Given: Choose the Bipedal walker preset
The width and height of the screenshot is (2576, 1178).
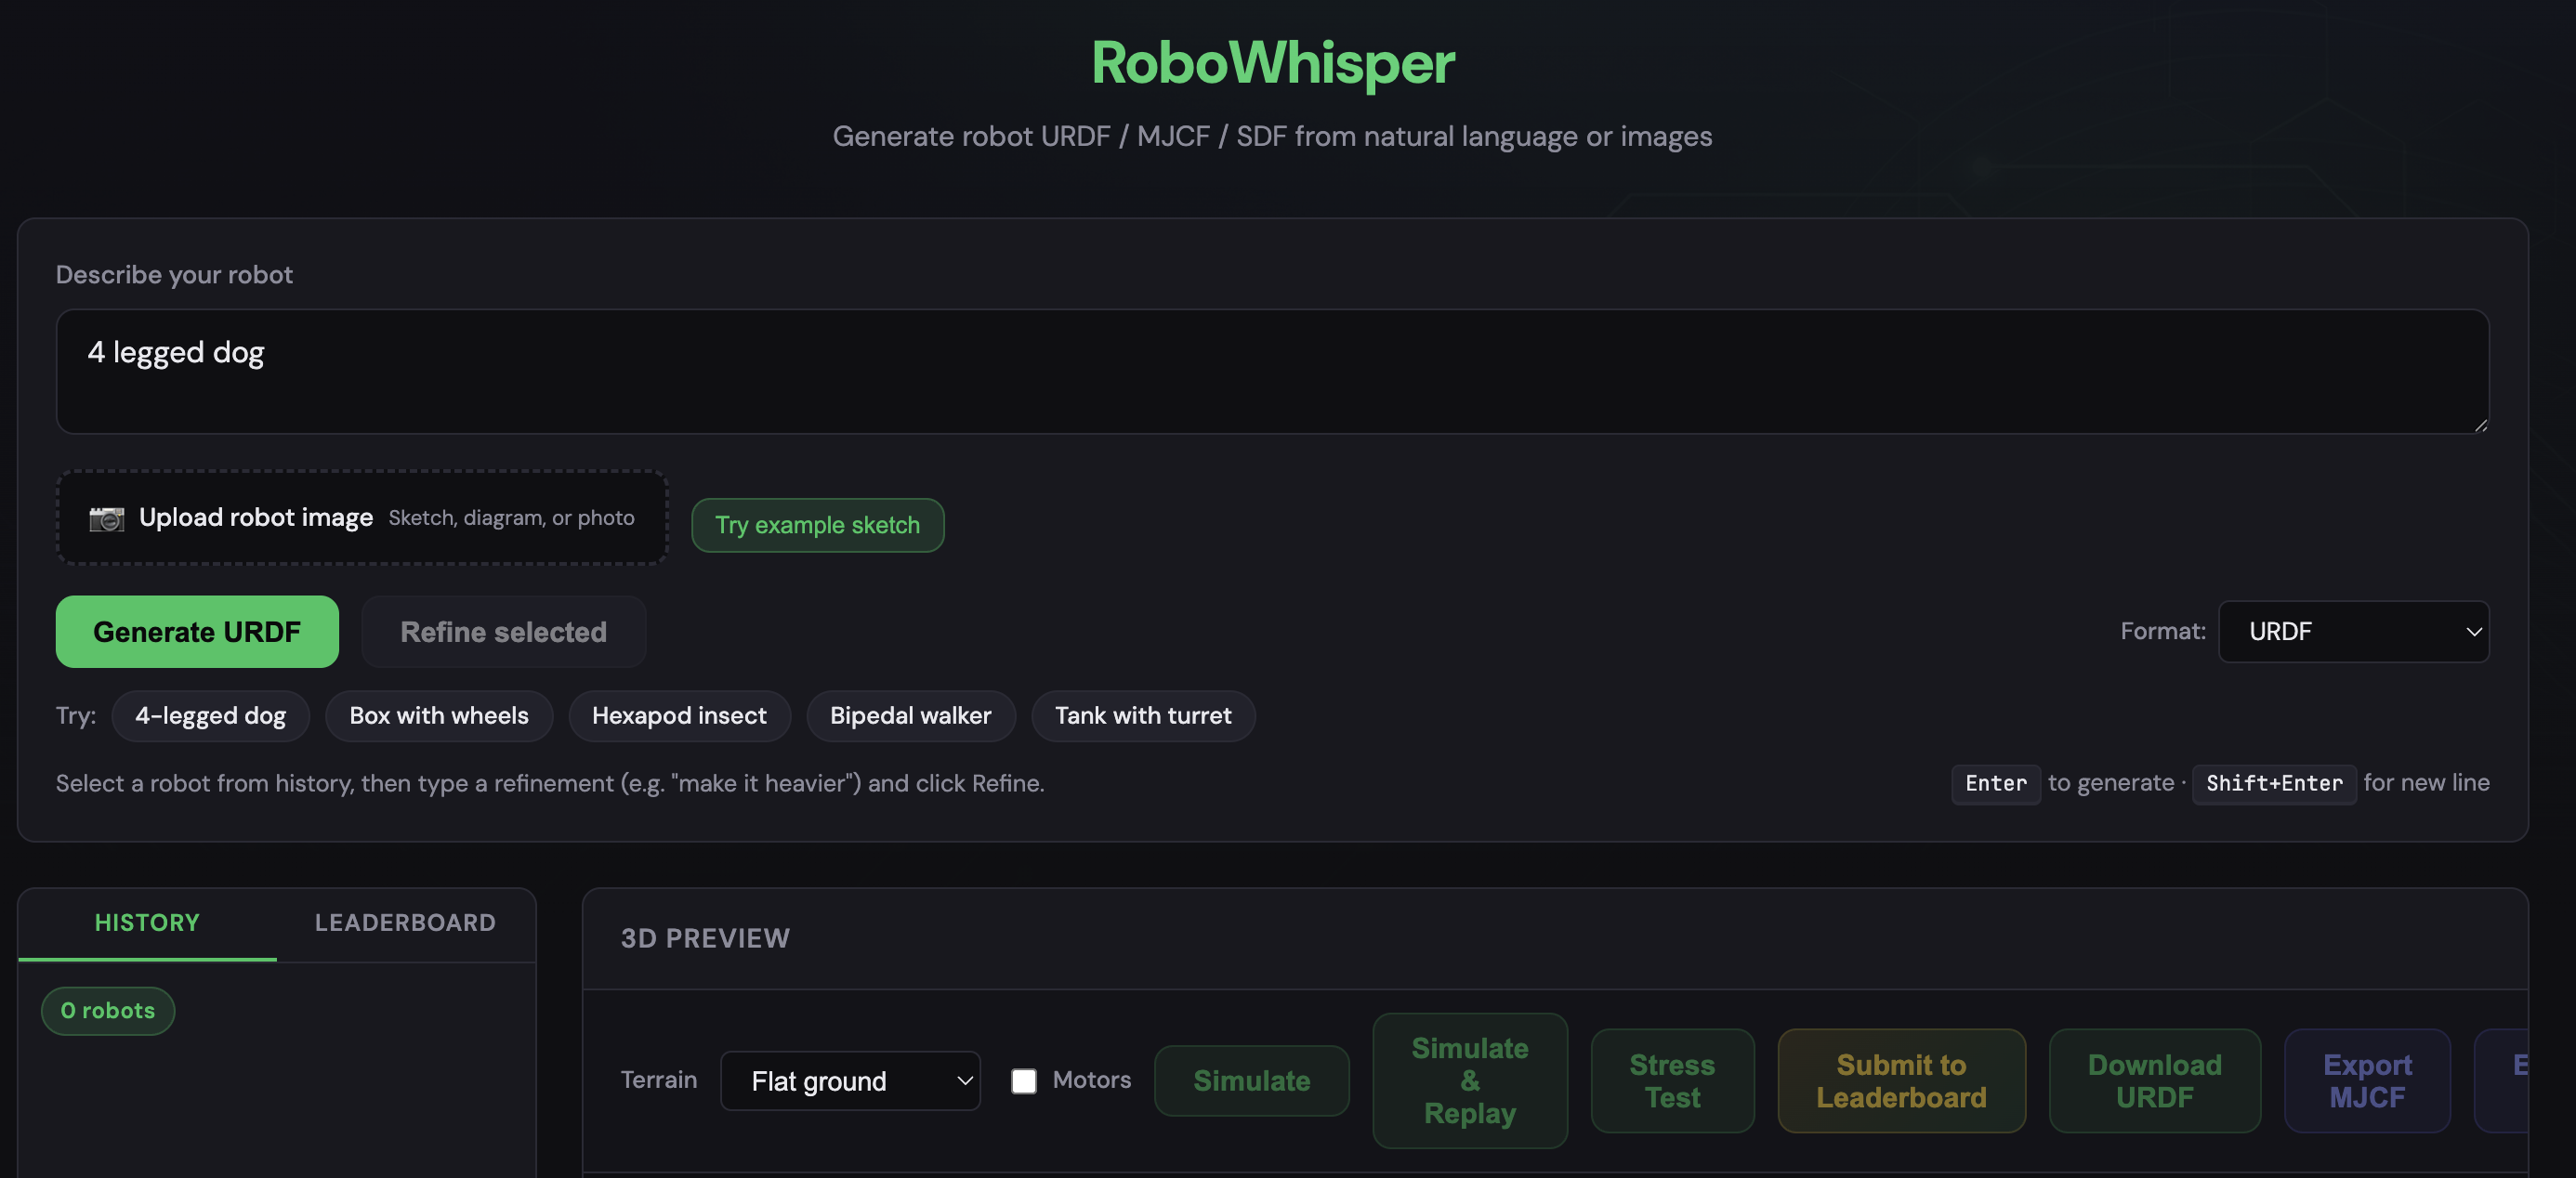Looking at the screenshot, I should coord(910,716).
